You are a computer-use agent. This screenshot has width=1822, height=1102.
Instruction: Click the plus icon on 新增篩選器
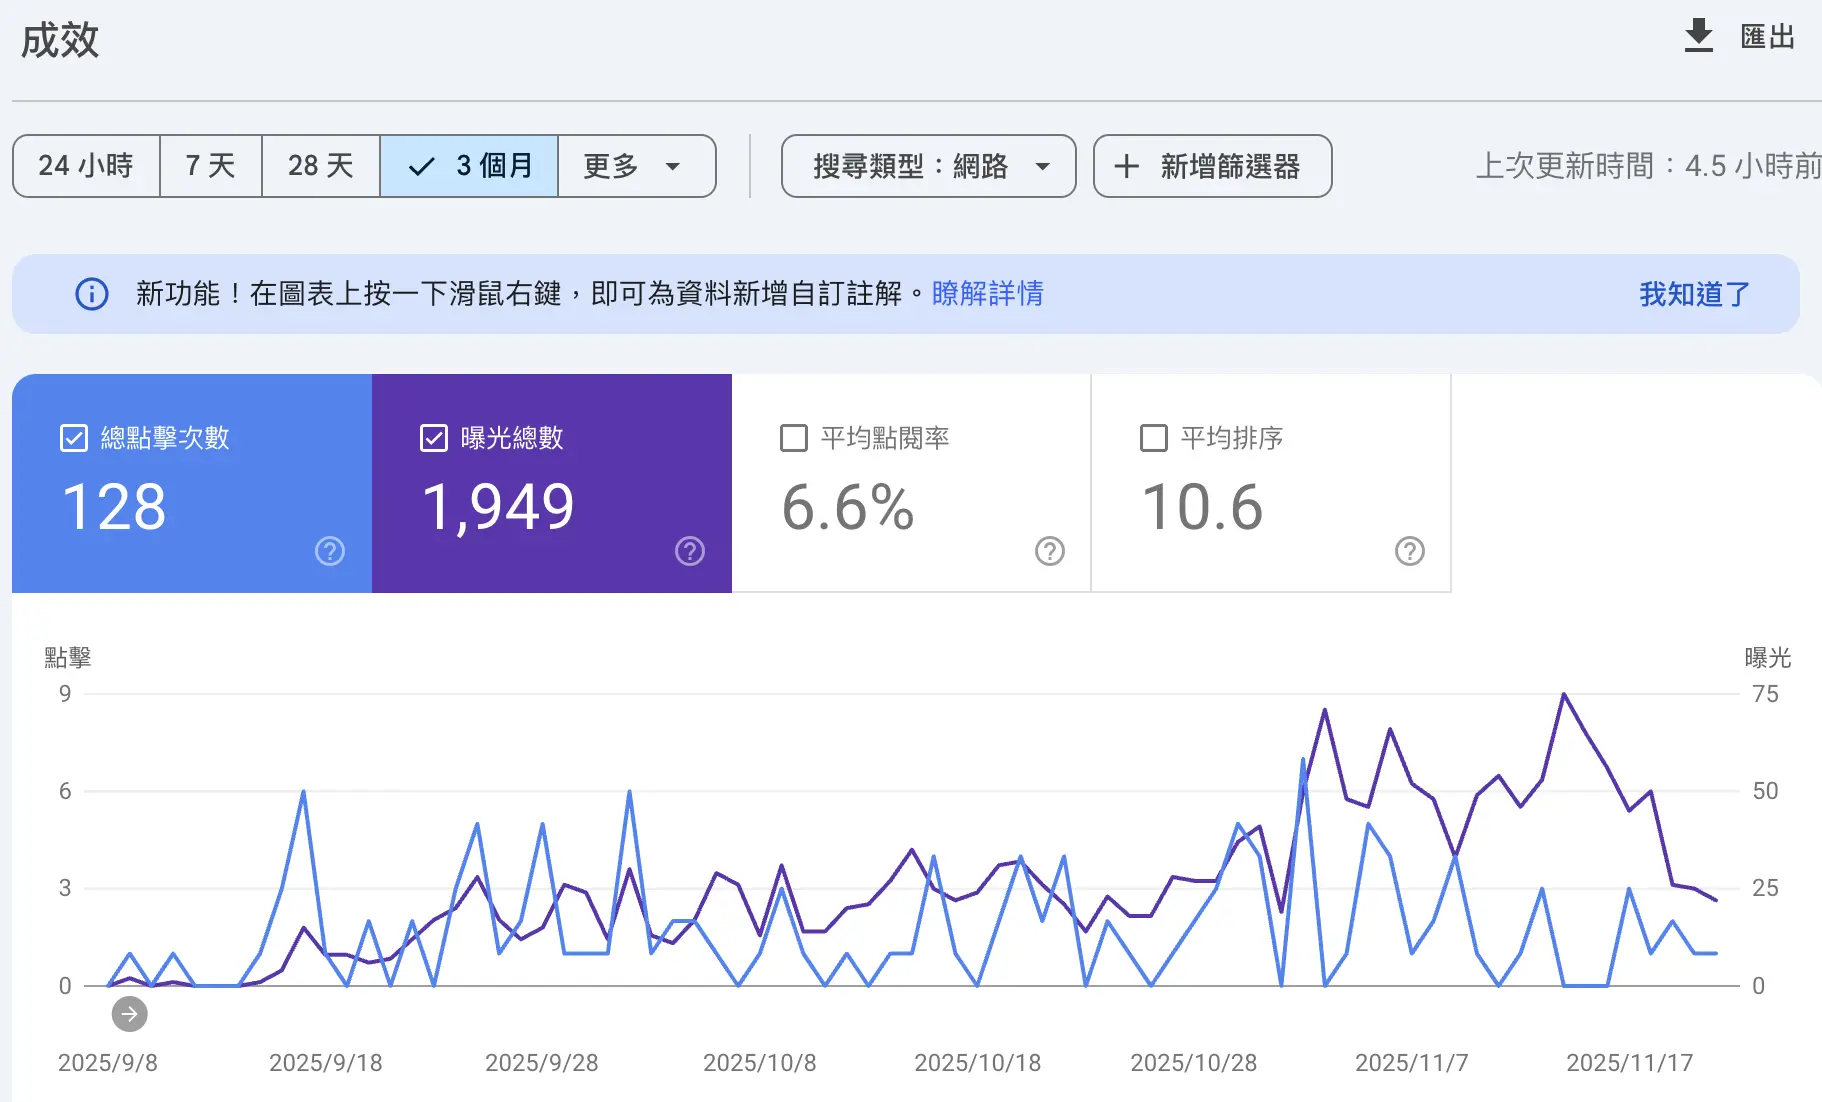(1129, 166)
